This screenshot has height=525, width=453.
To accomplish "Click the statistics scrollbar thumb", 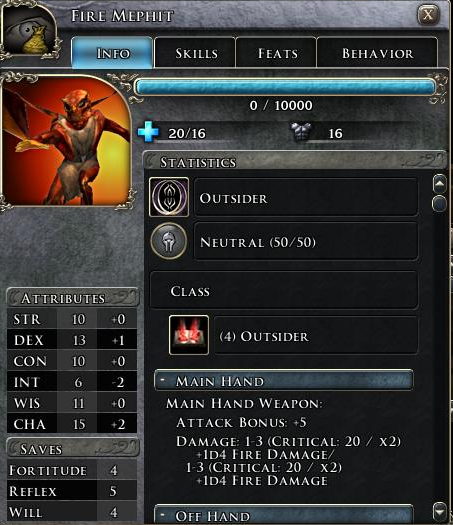I will (439, 203).
